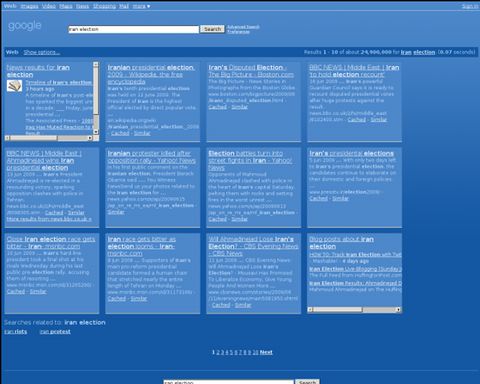Expand the 'Show options...' link
The image size is (480, 384).
pyautogui.click(x=41, y=52)
